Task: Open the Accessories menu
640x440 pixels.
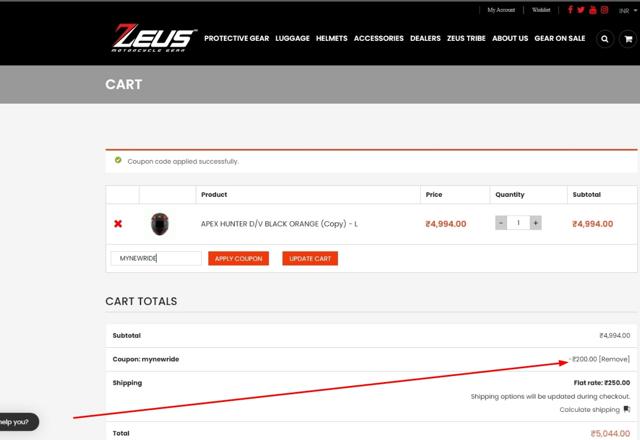Action: point(378,38)
